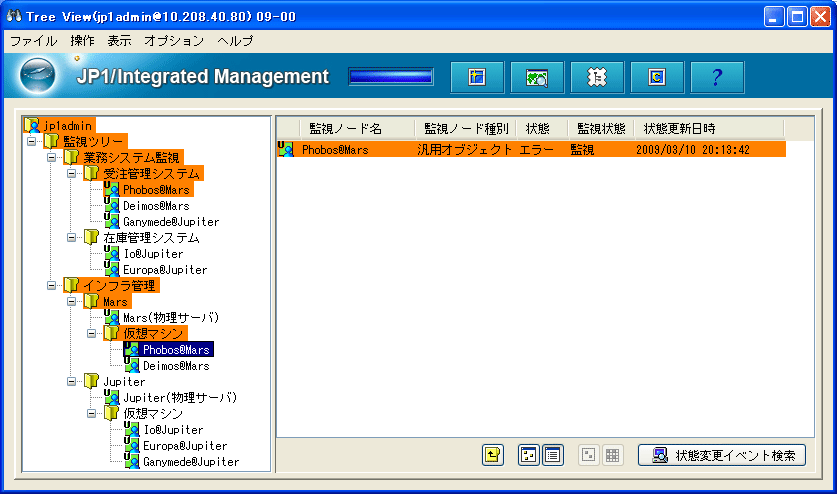The image size is (837, 494).
Task: Switch to icon view using the bottom bar
Action: 528,455
